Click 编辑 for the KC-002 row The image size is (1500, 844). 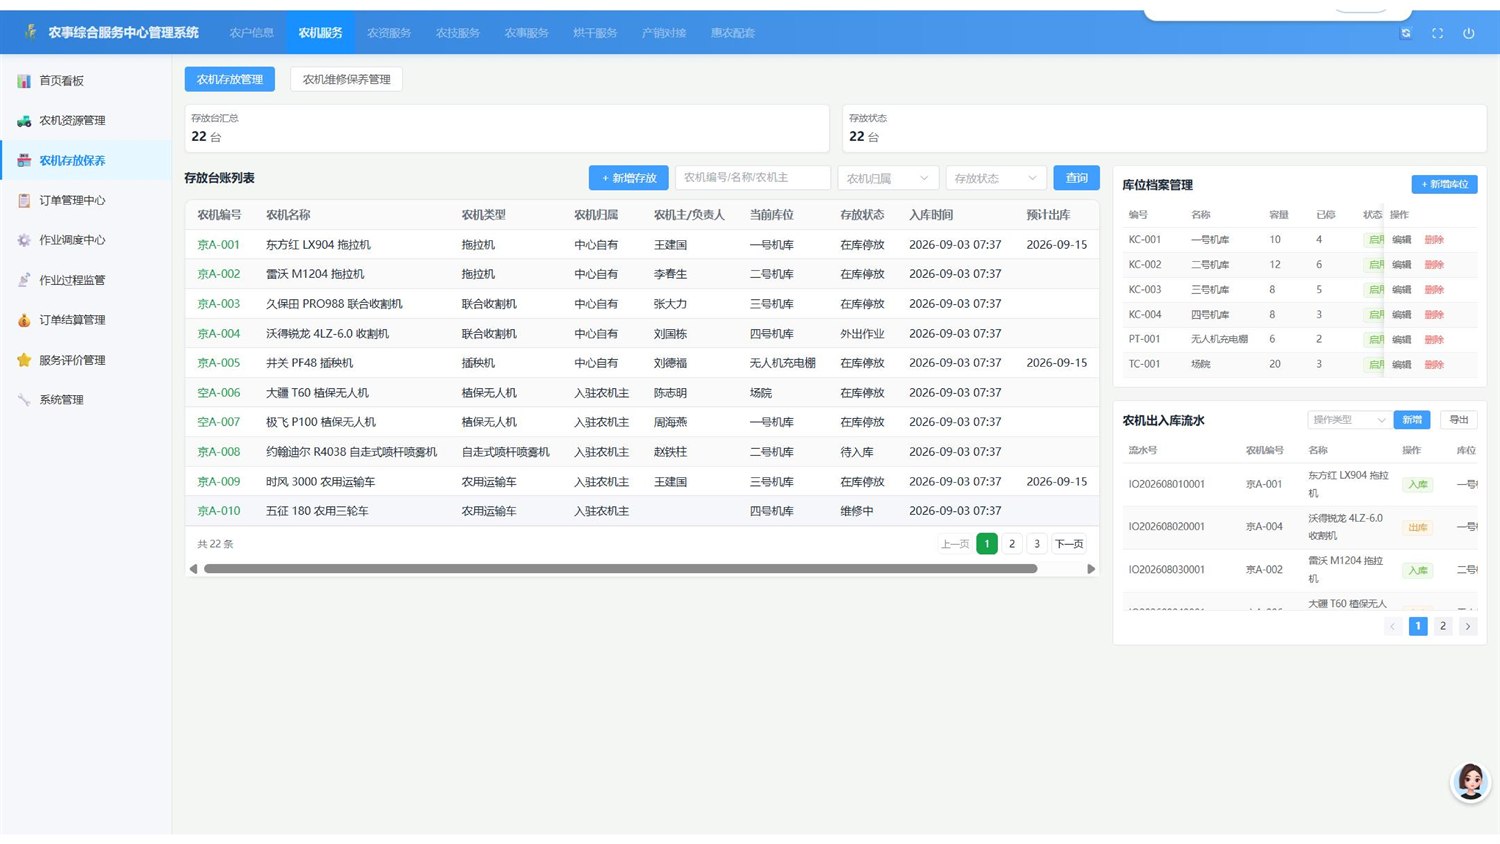pos(1402,265)
